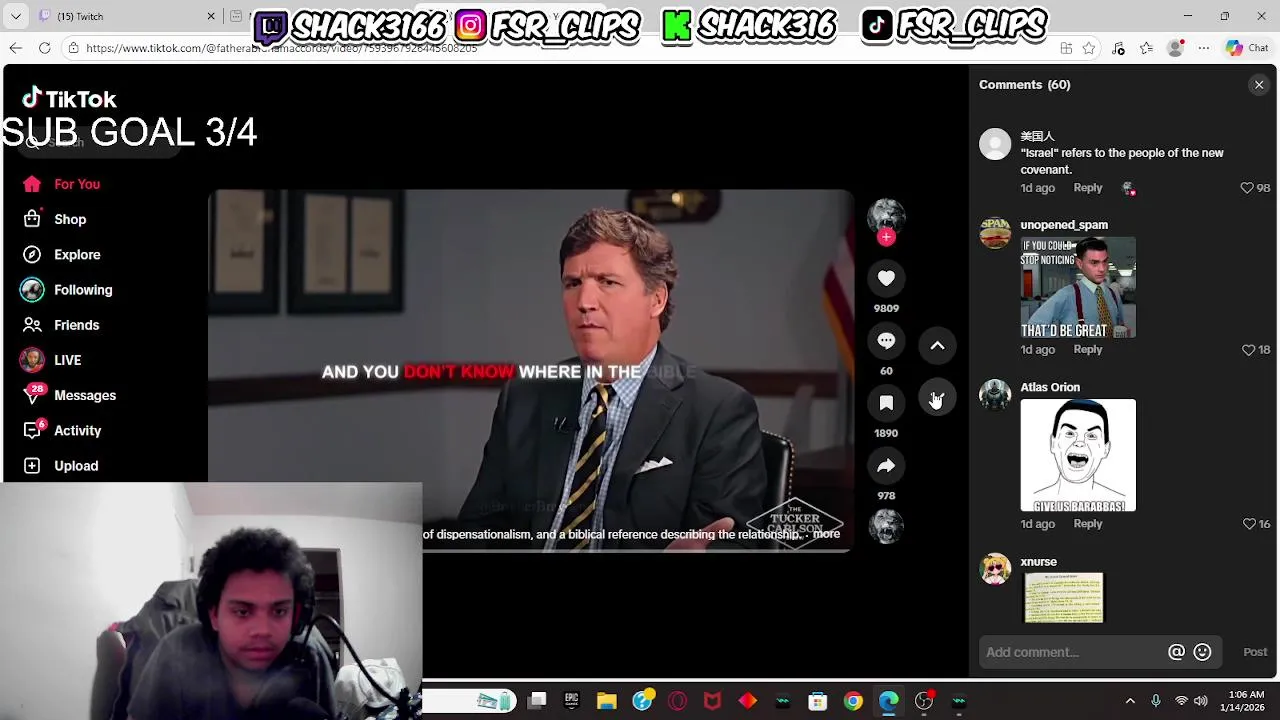The width and height of the screenshot is (1280, 720).
Task: Share the video via arrow icon
Action: point(886,466)
